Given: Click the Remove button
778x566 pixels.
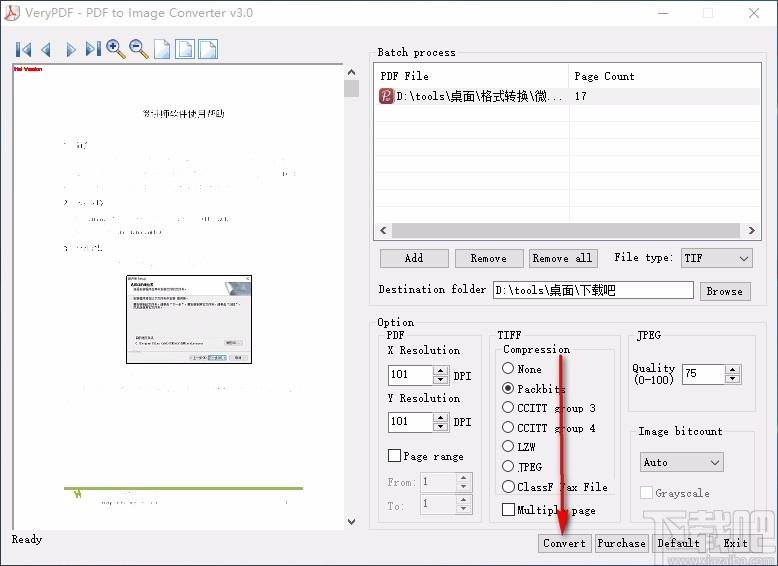Looking at the screenshot, I should tap(489, 258).
